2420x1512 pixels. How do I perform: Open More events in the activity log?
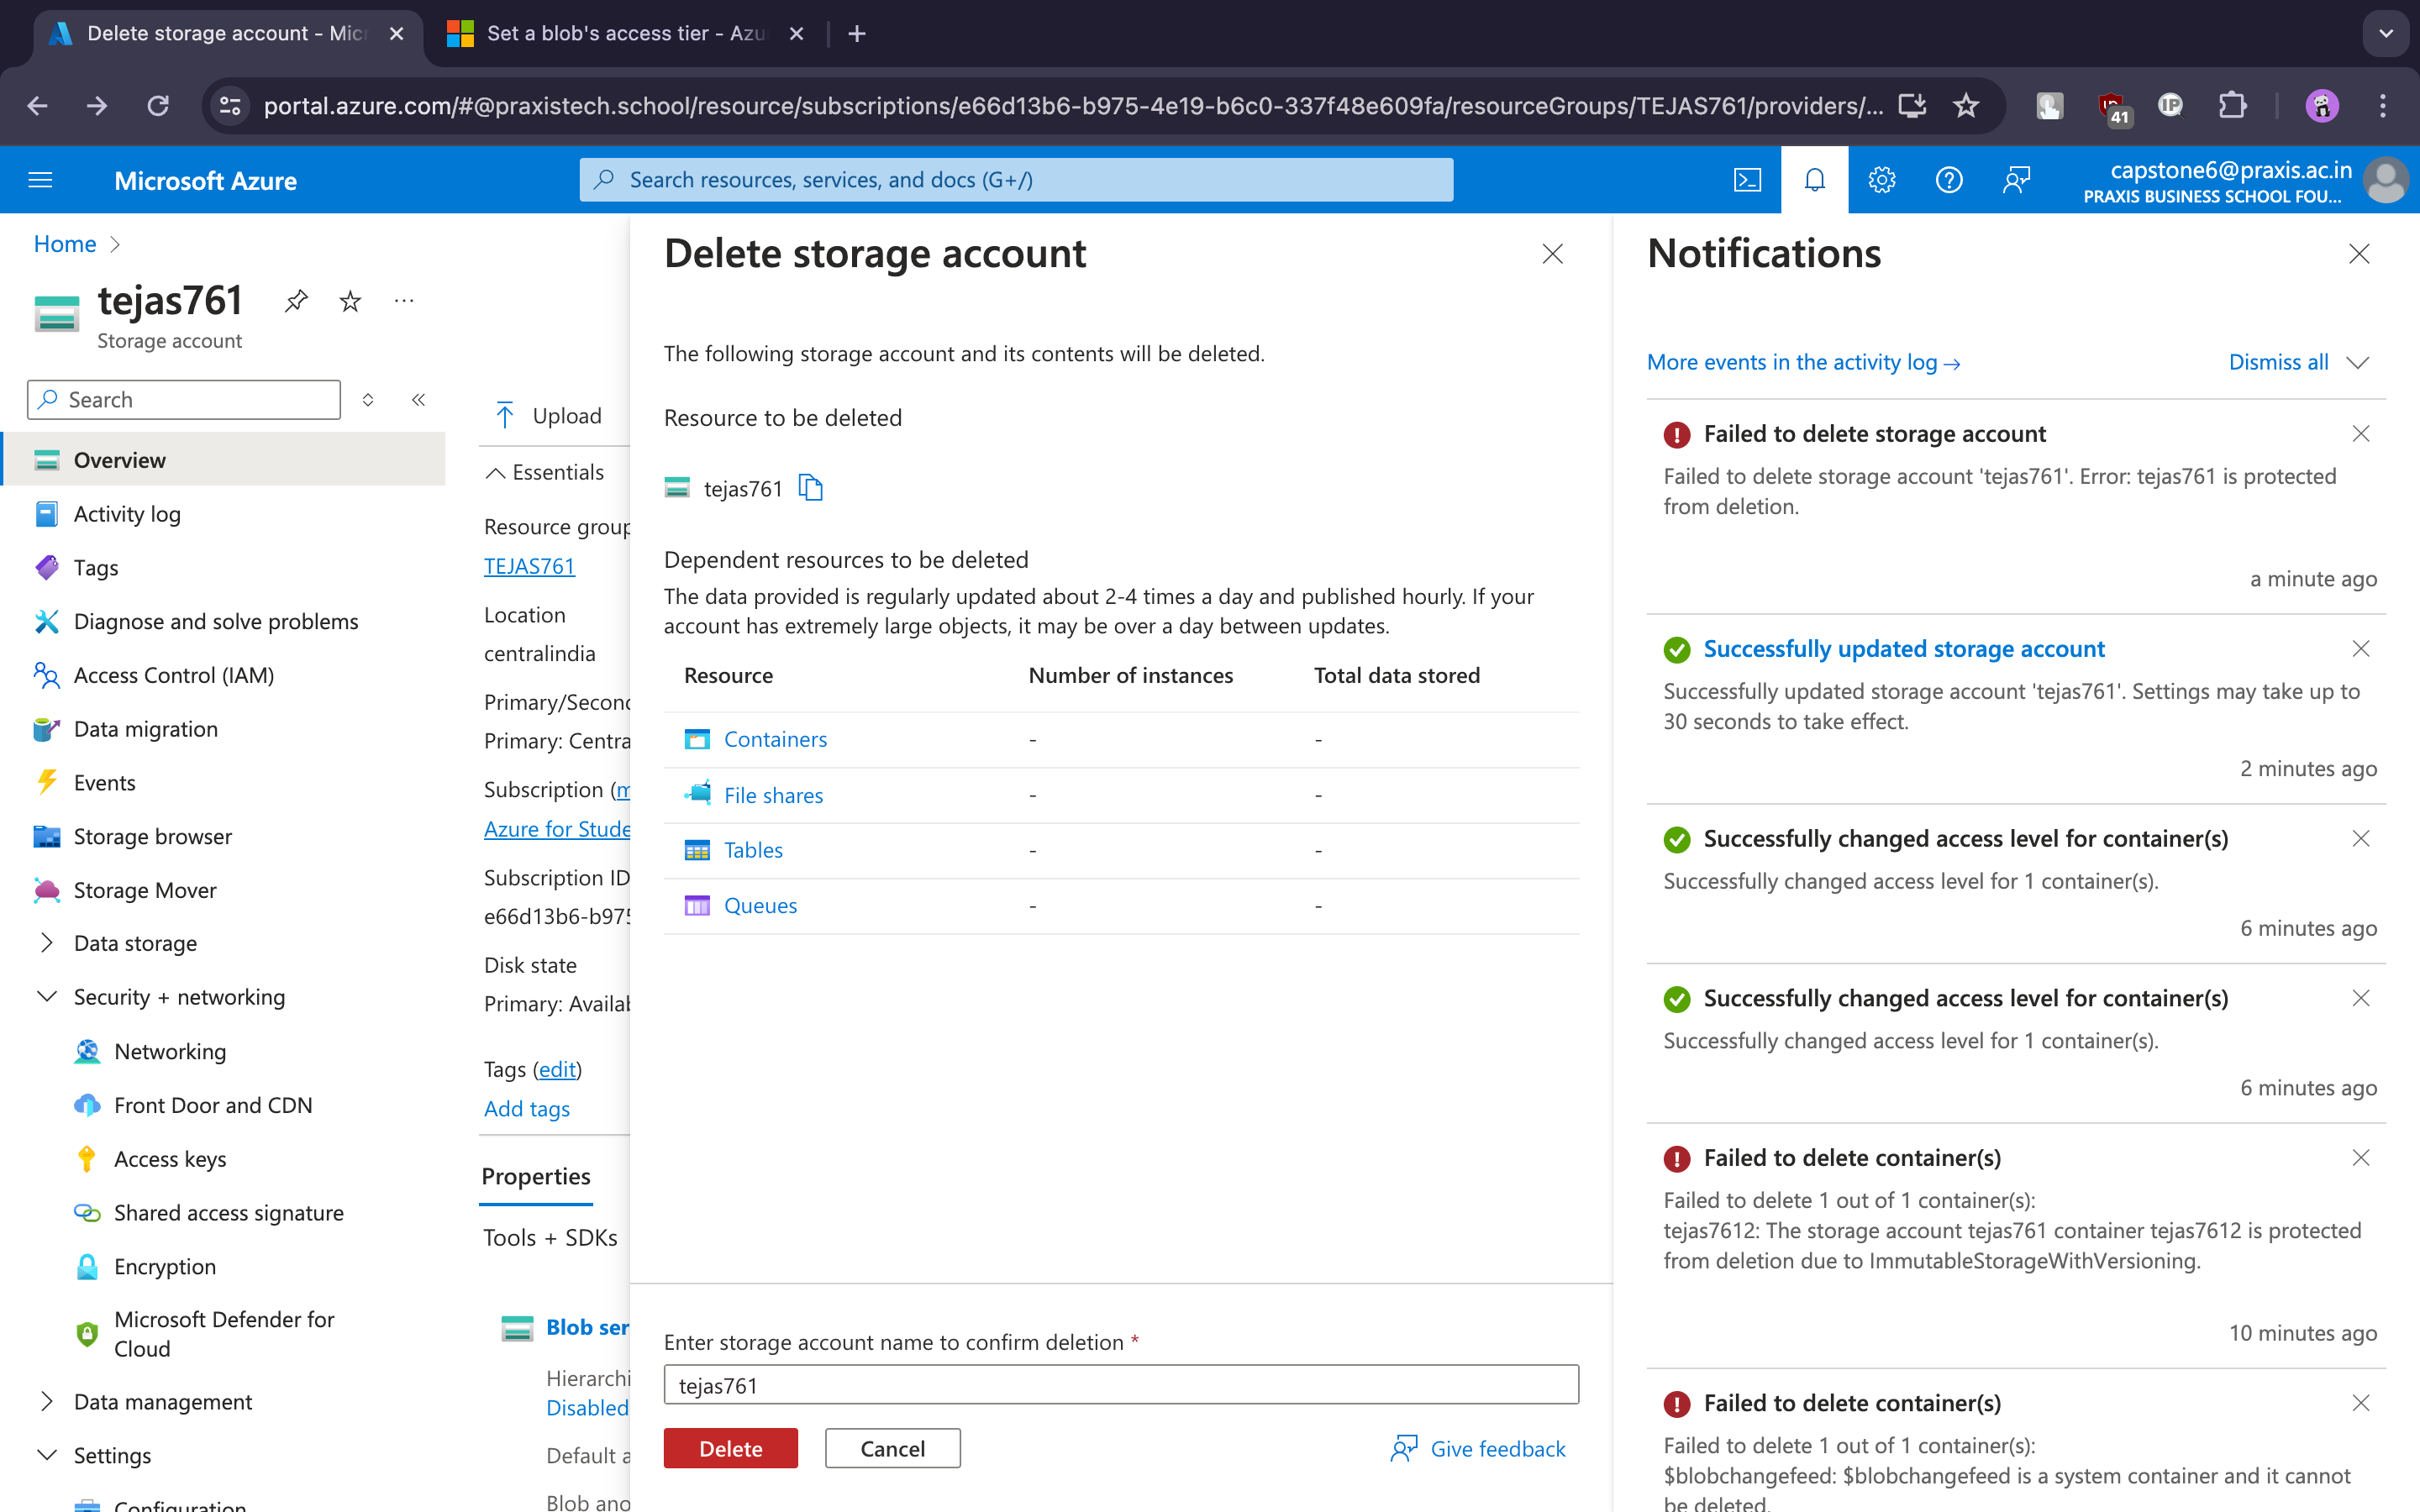1803,362
